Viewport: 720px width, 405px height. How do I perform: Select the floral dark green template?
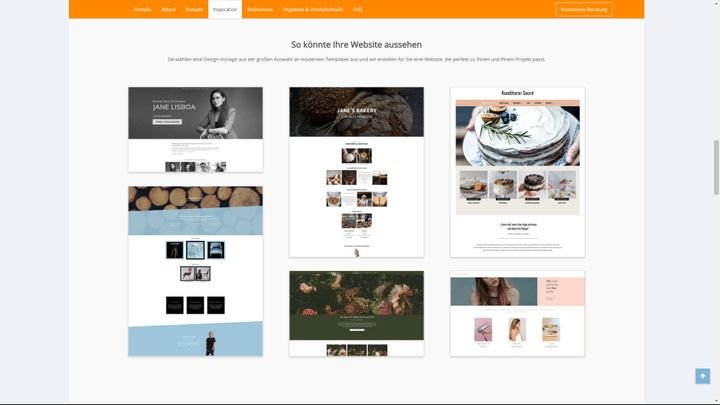point(356,313)
